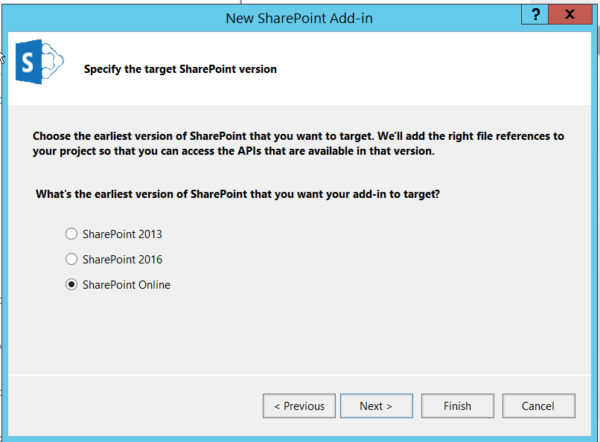Choose the SharePoint 2016 radio button
600x442 pixels.
pyautogui.click(x=70, y=259)
